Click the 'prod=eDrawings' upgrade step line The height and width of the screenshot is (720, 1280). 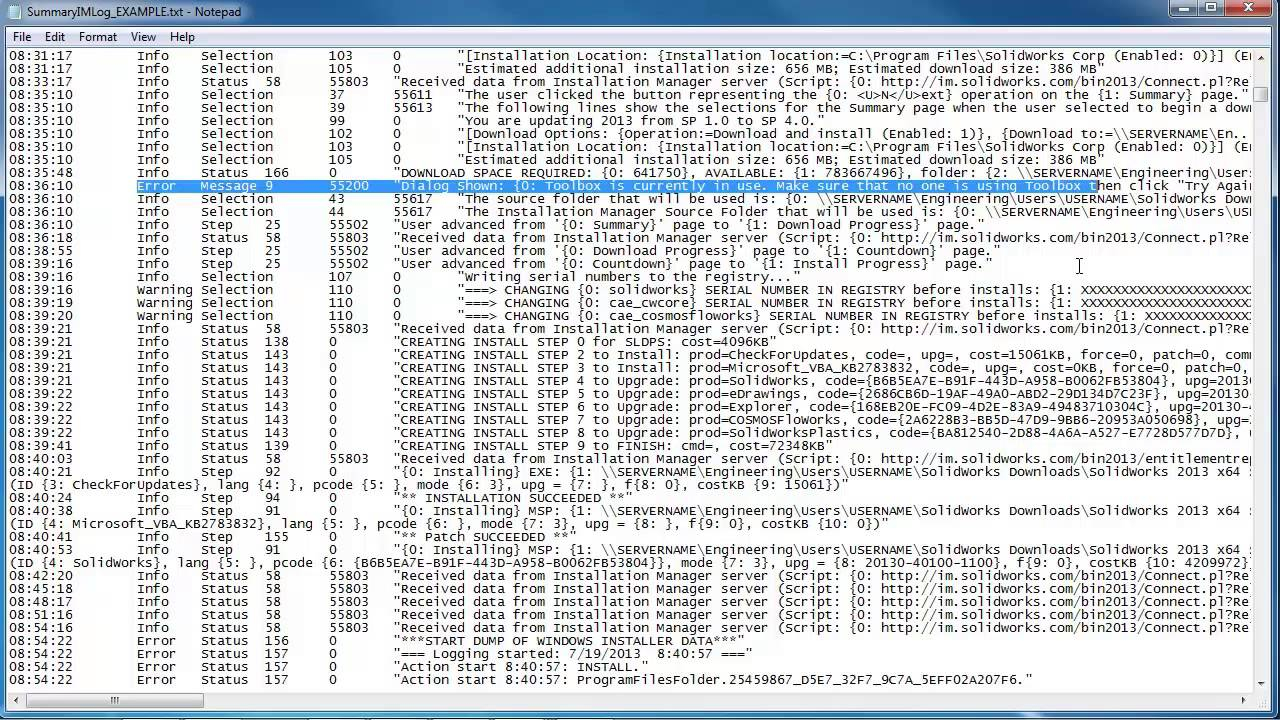coord(821,394)
